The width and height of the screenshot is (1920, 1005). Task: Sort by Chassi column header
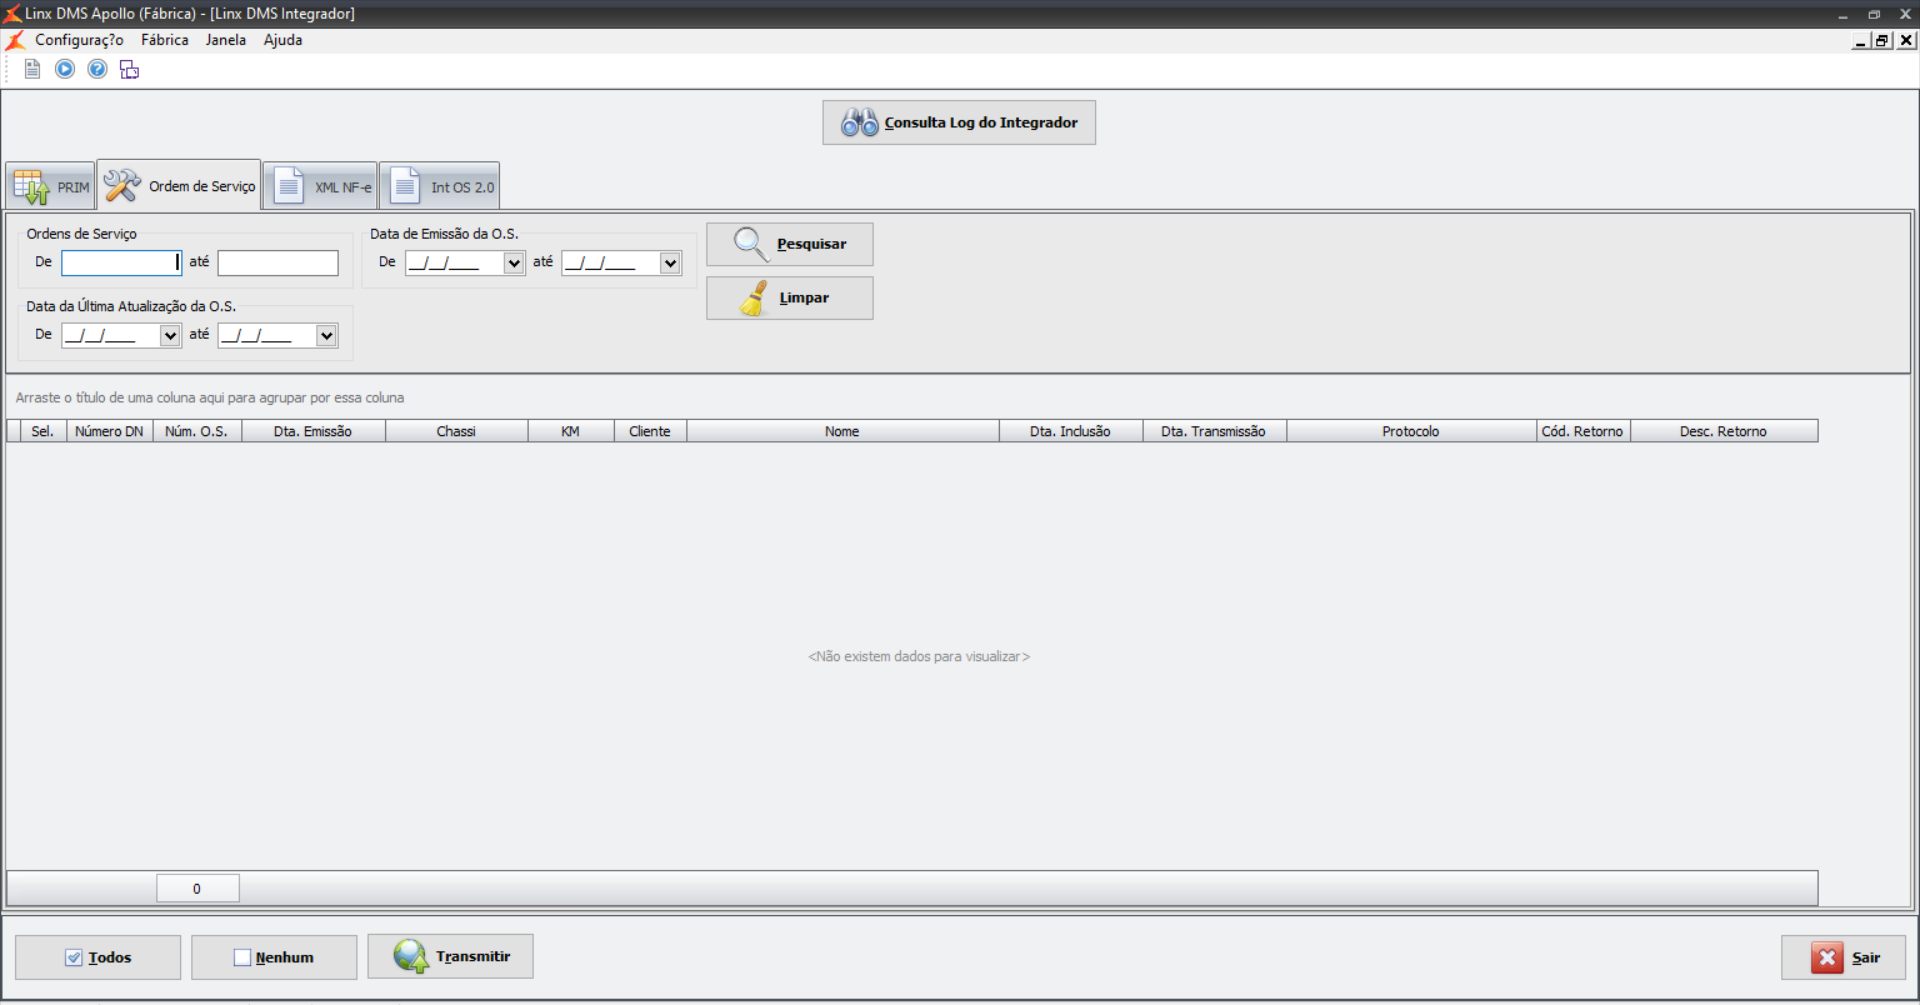tap(456, 431)
